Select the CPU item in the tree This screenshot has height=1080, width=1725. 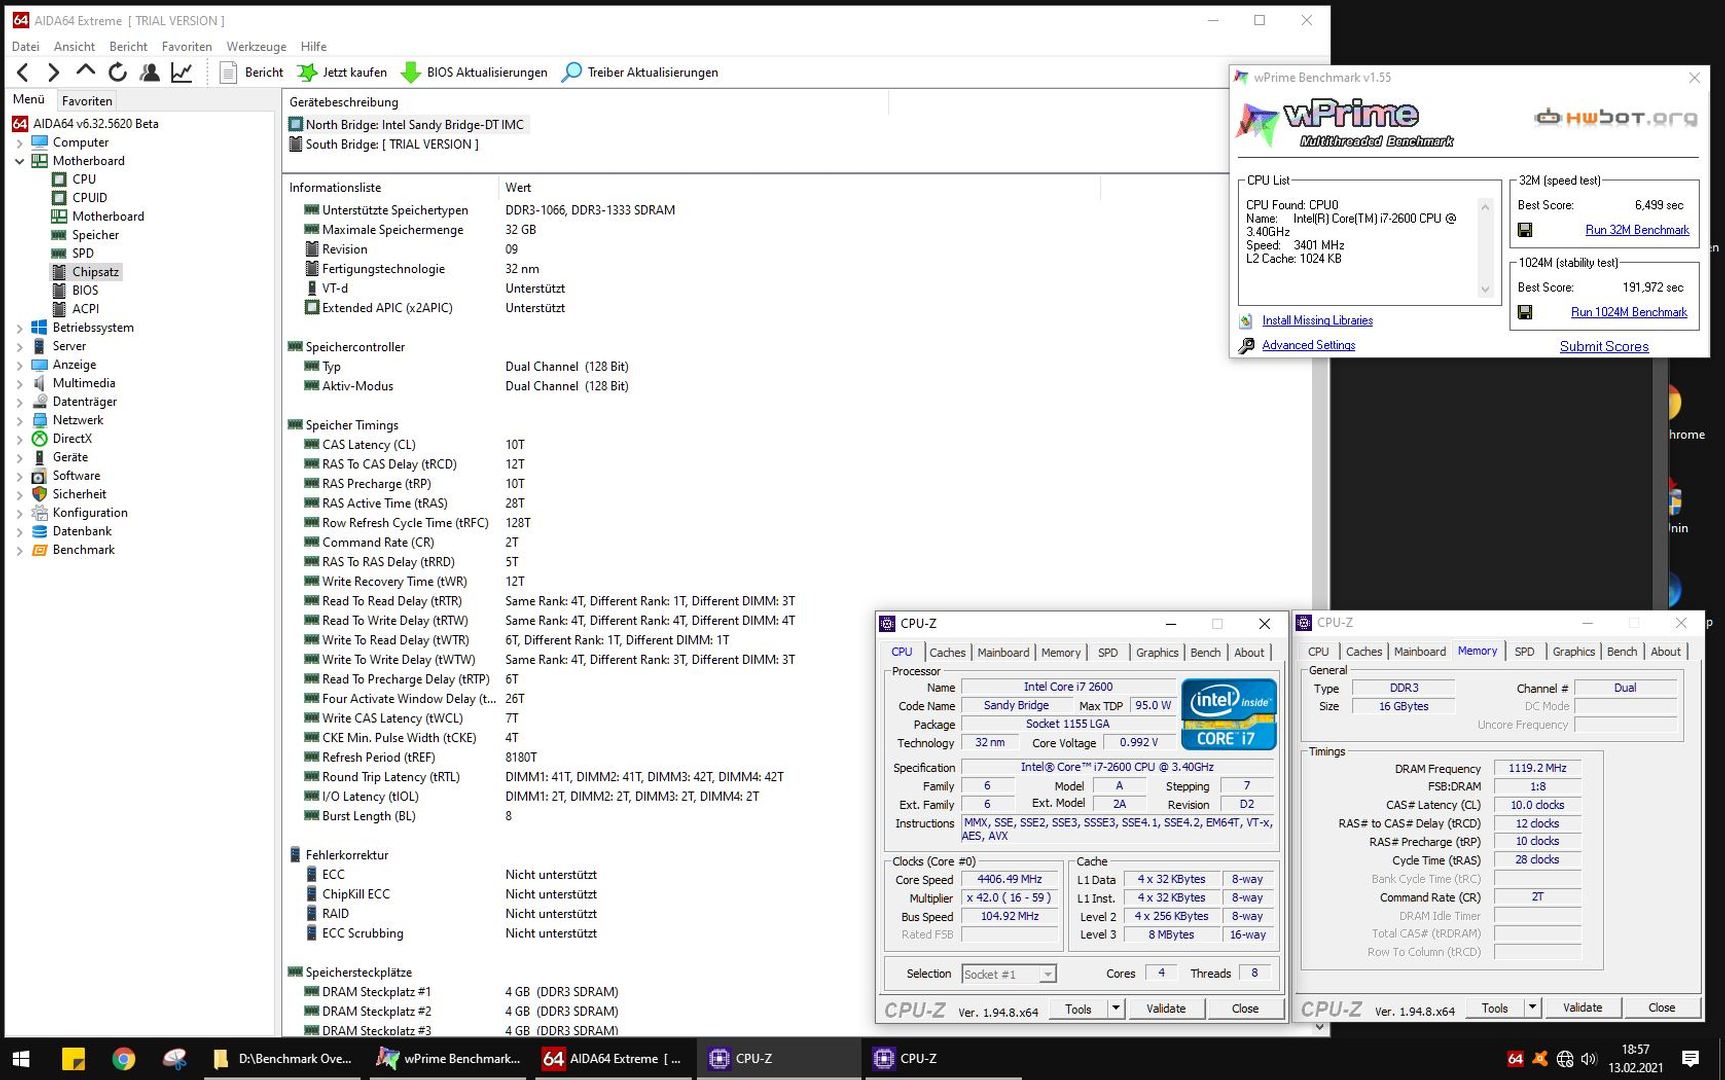tap(84, 179)
